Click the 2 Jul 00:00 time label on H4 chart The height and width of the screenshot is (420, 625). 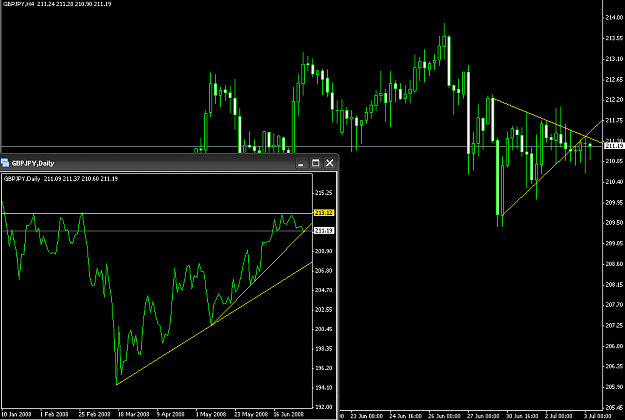[x=559, y=416]
